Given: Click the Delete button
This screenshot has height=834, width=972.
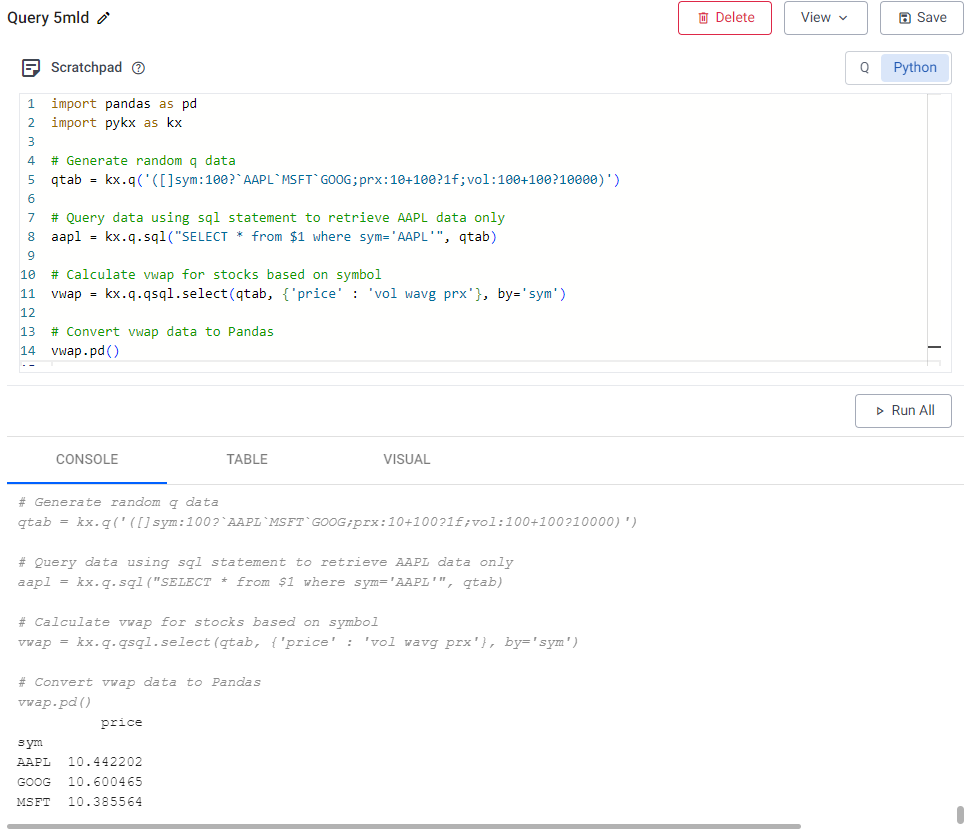Looking at the screenshot, I should 724,18.
